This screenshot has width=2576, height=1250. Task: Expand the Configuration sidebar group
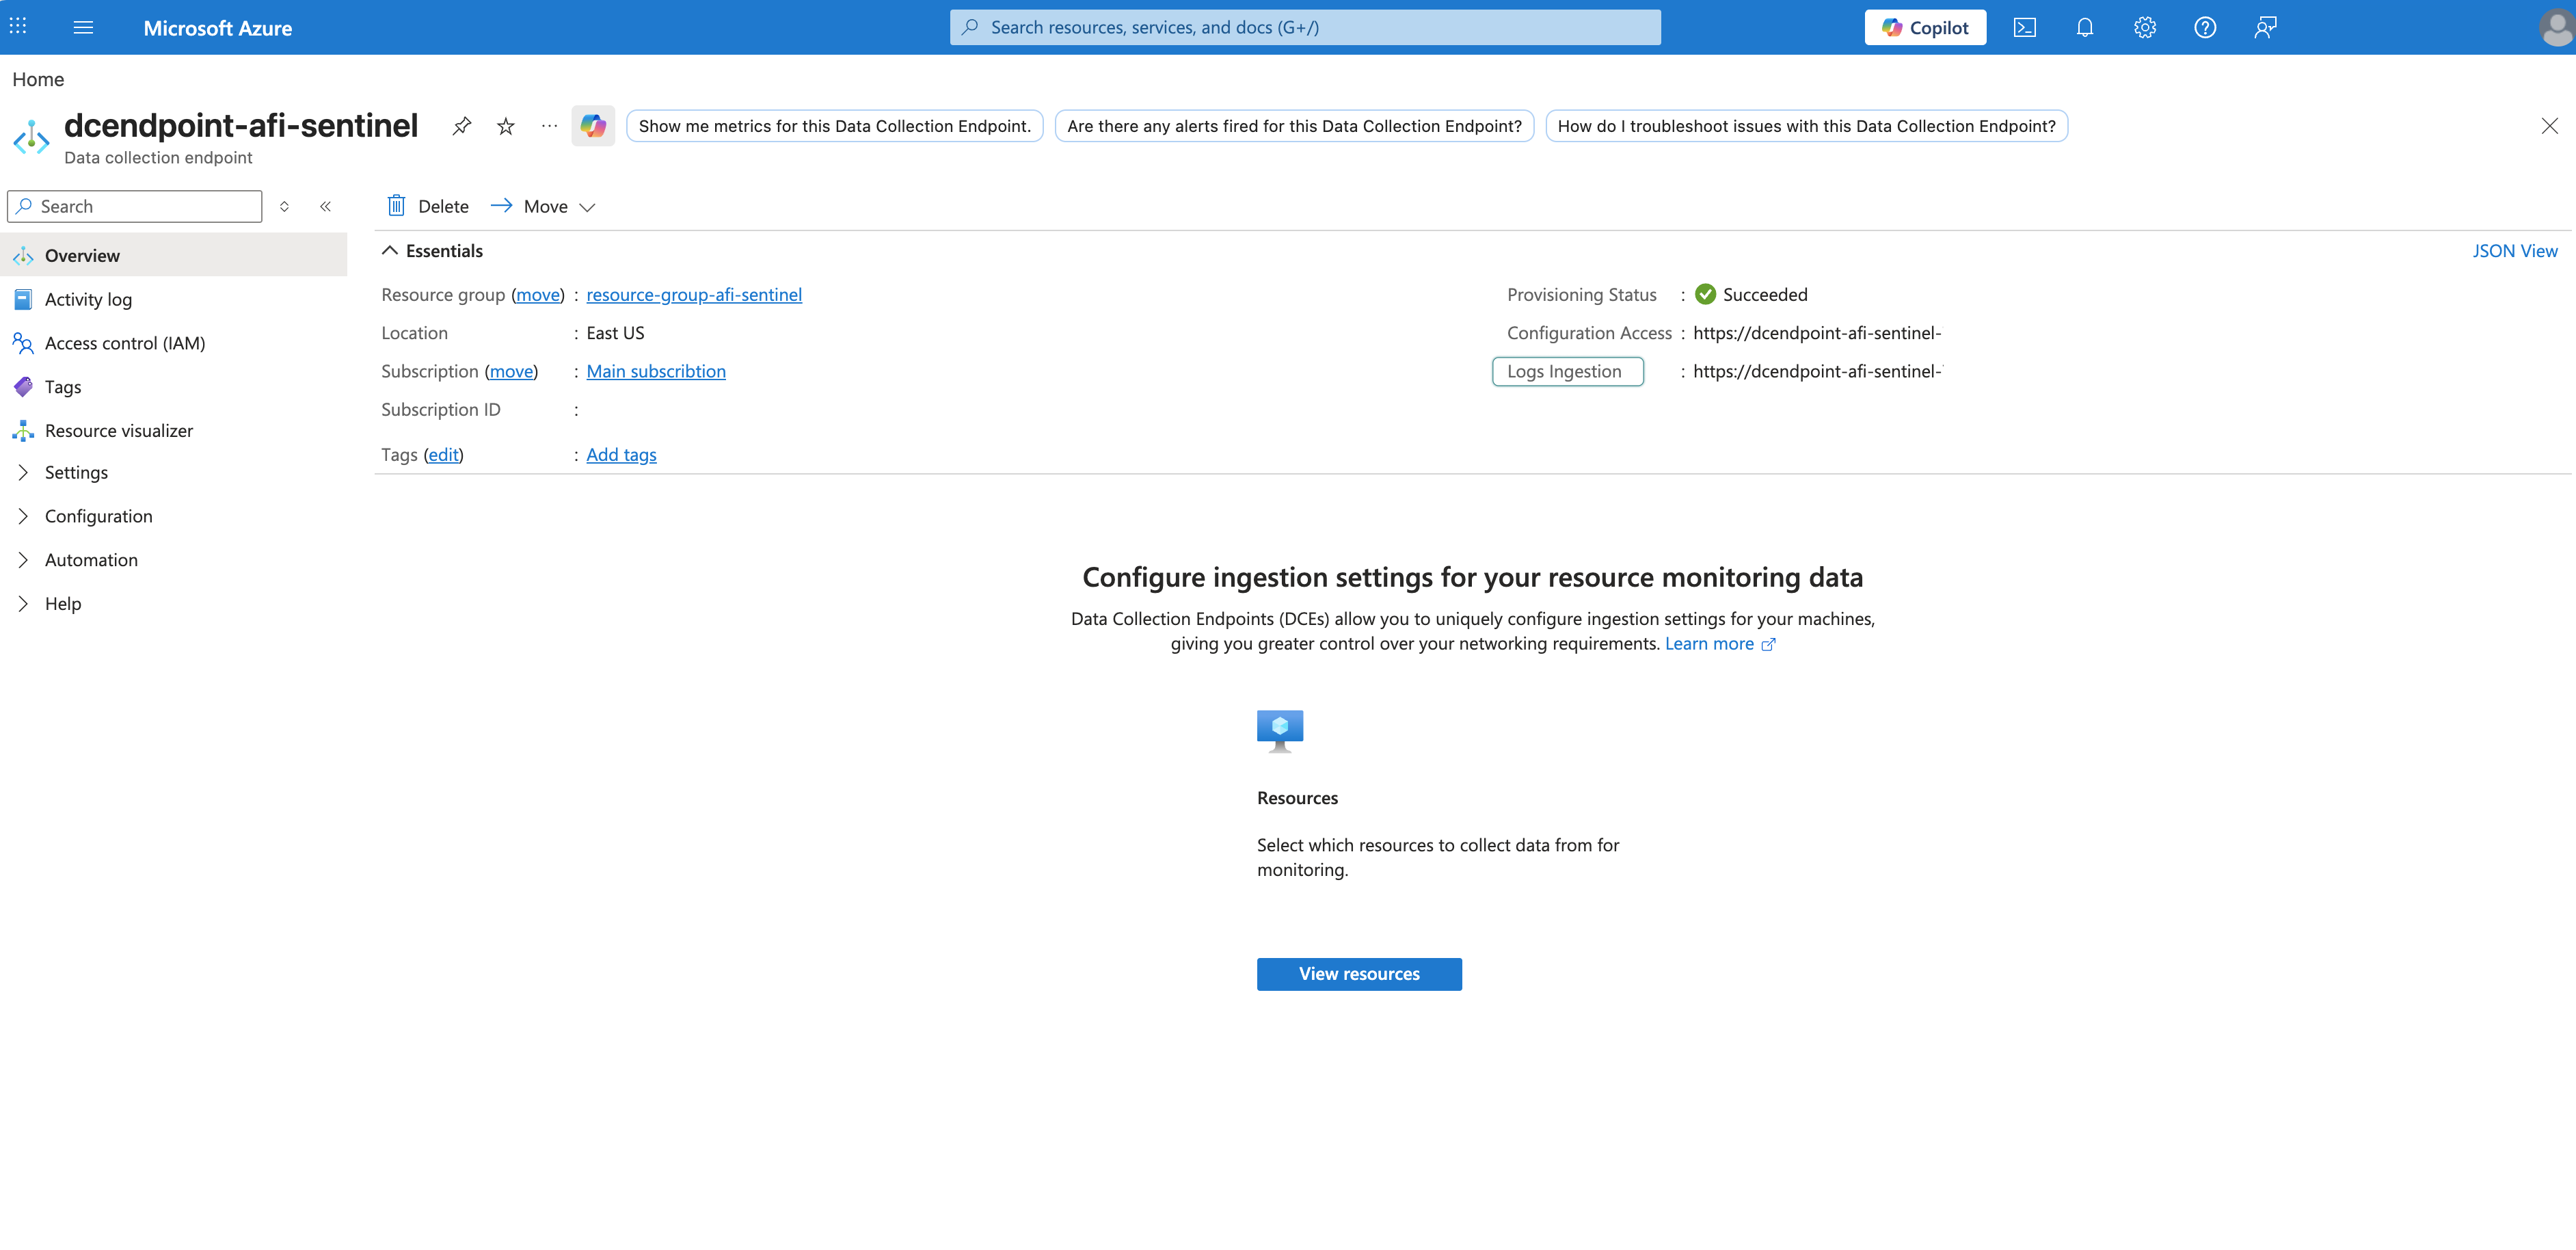pos(23,516)
